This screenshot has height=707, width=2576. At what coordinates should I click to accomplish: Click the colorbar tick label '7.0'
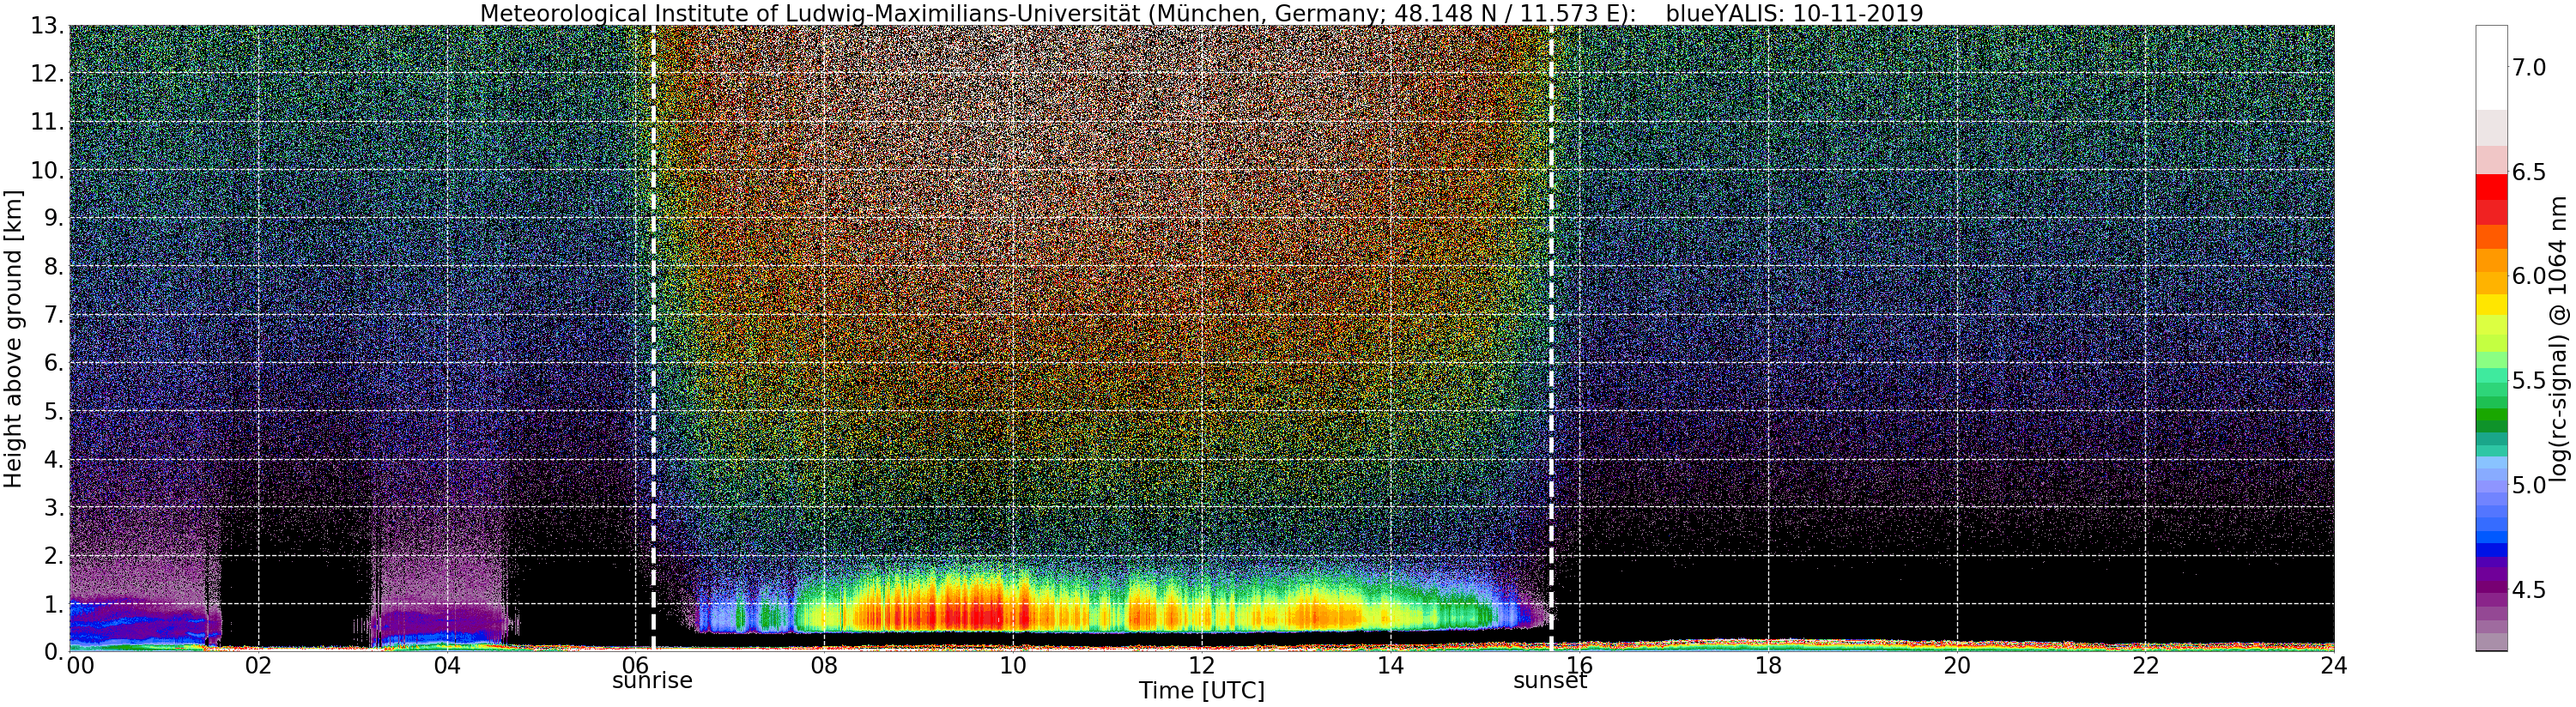pos(2529,68)
